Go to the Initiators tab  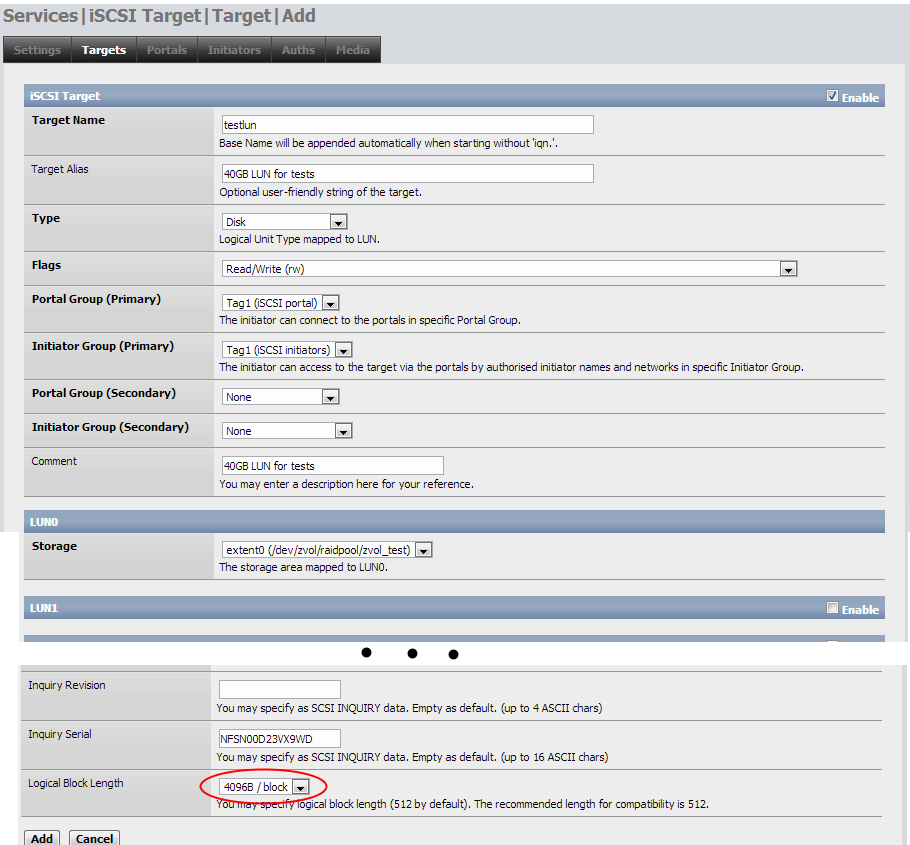click(x=234, y=50)
